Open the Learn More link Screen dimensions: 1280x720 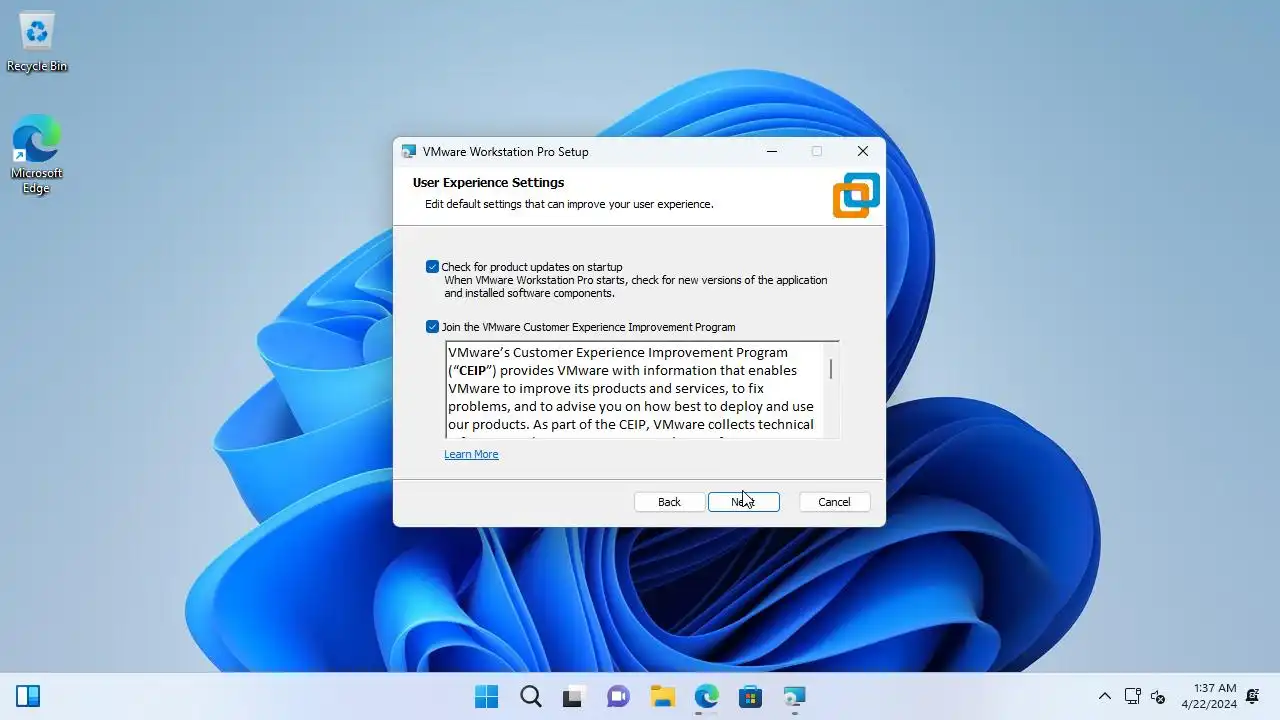[x=471, y=454]
